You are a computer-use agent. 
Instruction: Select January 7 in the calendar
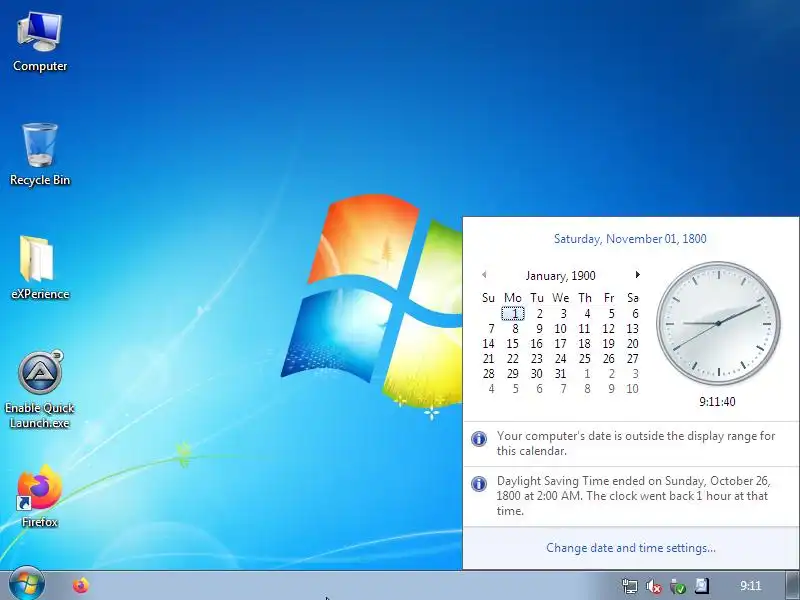(x=489, y=329)
